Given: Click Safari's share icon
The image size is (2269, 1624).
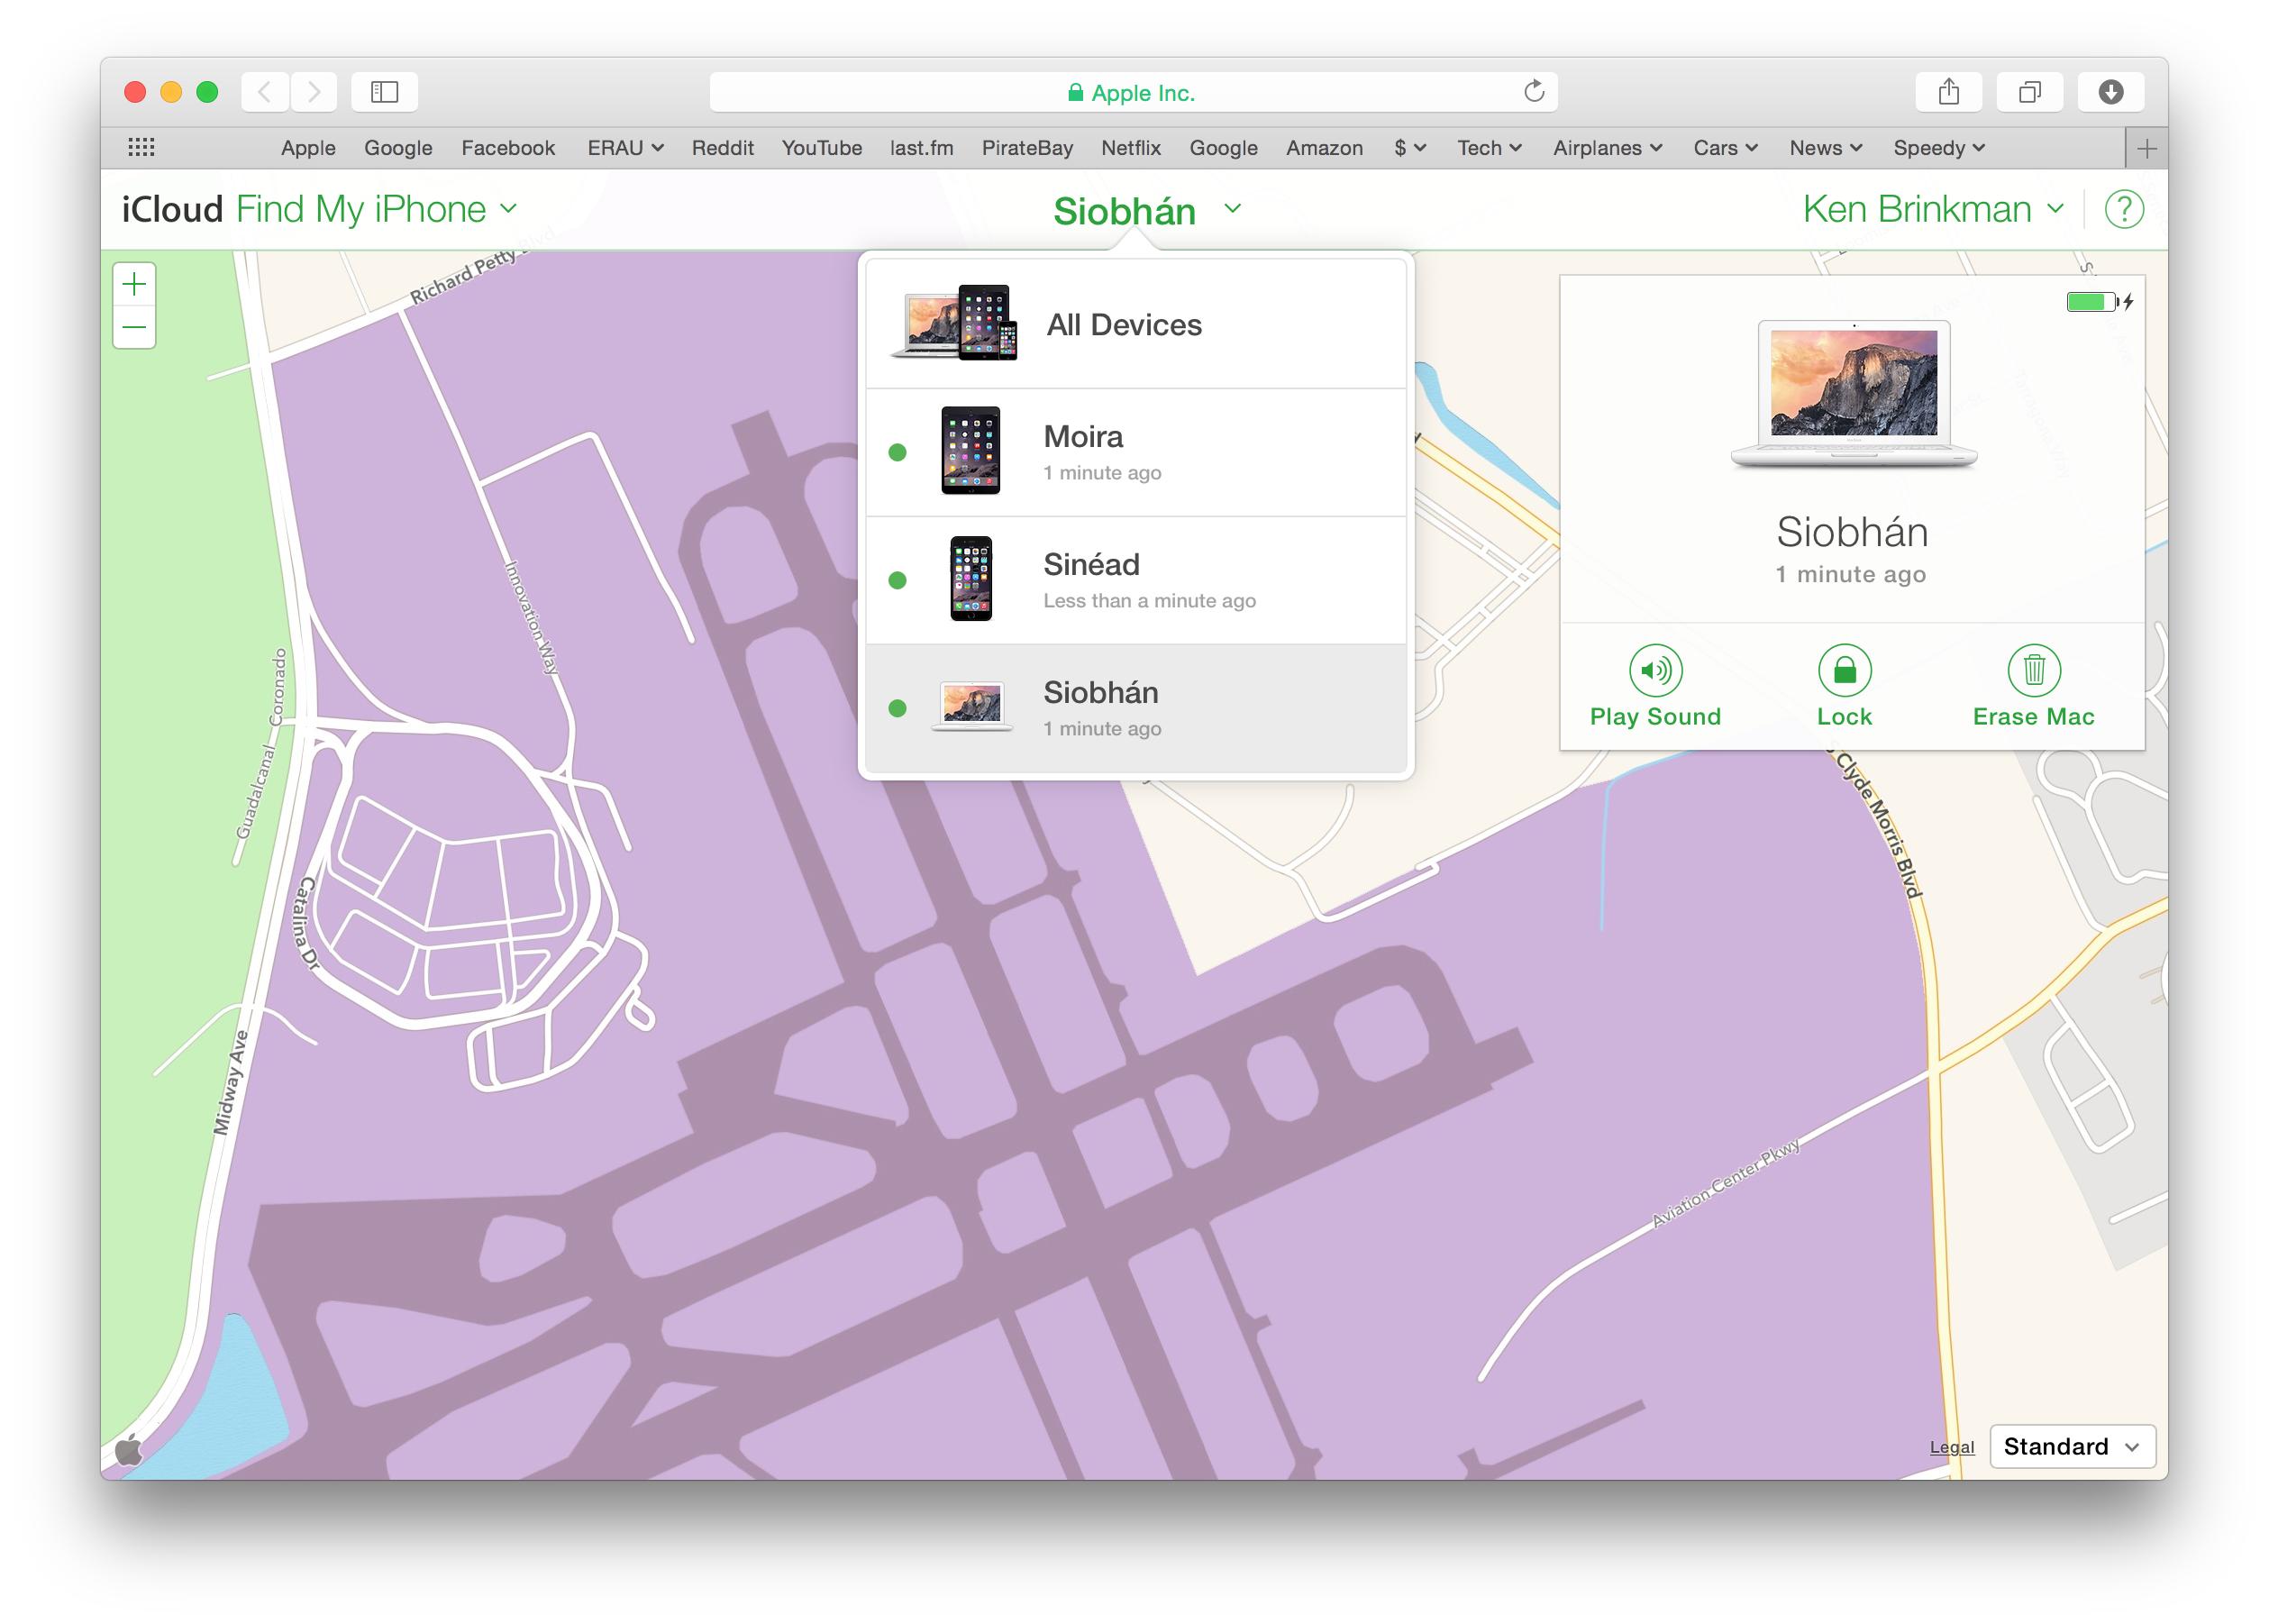Looking at the screenshot, I should tap(1948, 93).
